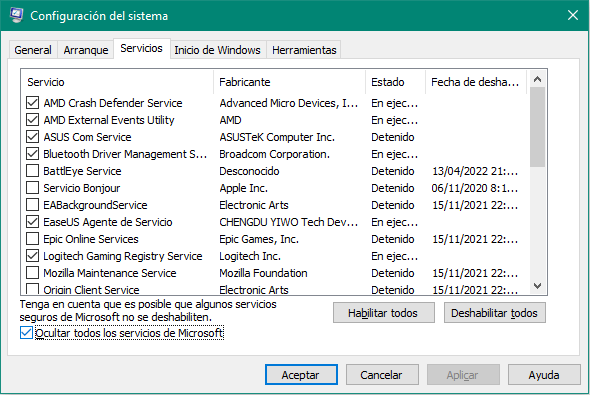Screen dimensions: 590x395
Task: Check Origin Client Service checkbox
Action: 32,289
